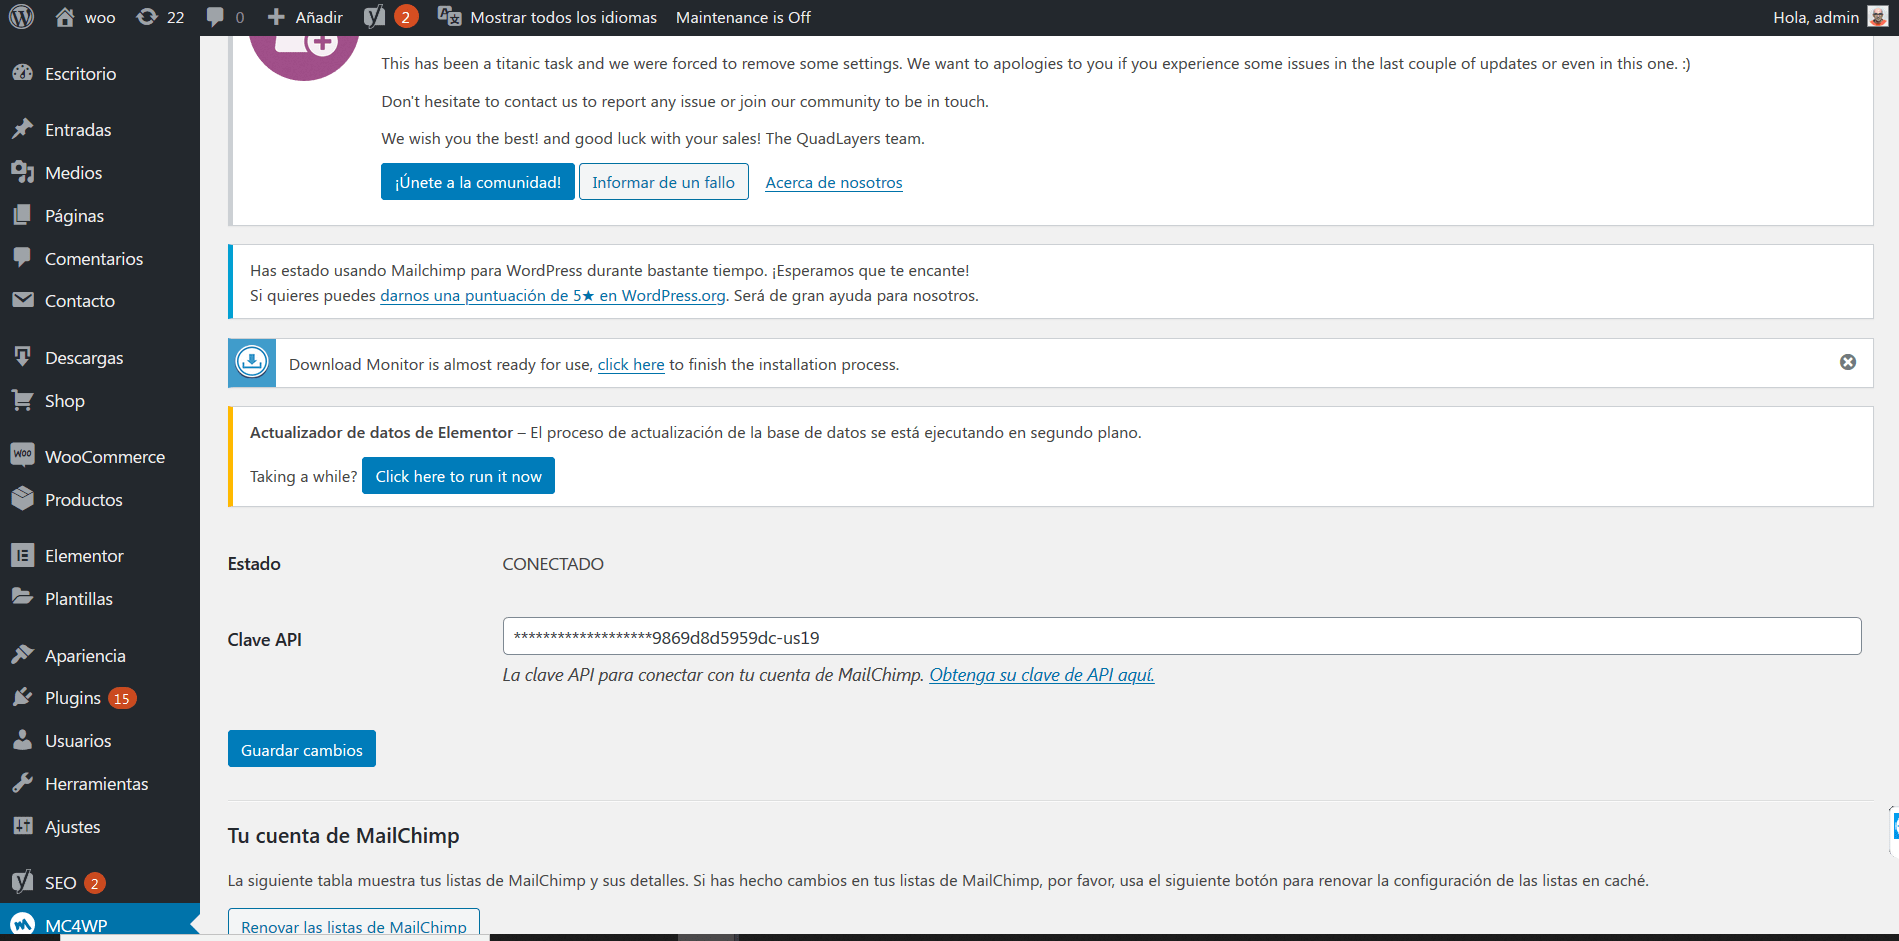
Task: Click the Apariencia brush icon
Action: coord(22,654)
